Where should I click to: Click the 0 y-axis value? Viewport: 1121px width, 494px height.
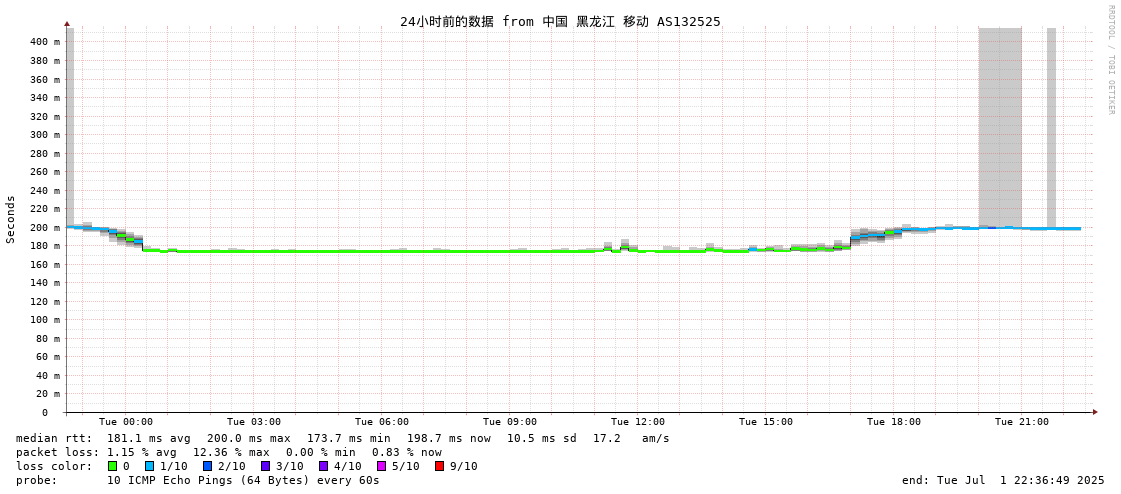click(x=45, y=413)
